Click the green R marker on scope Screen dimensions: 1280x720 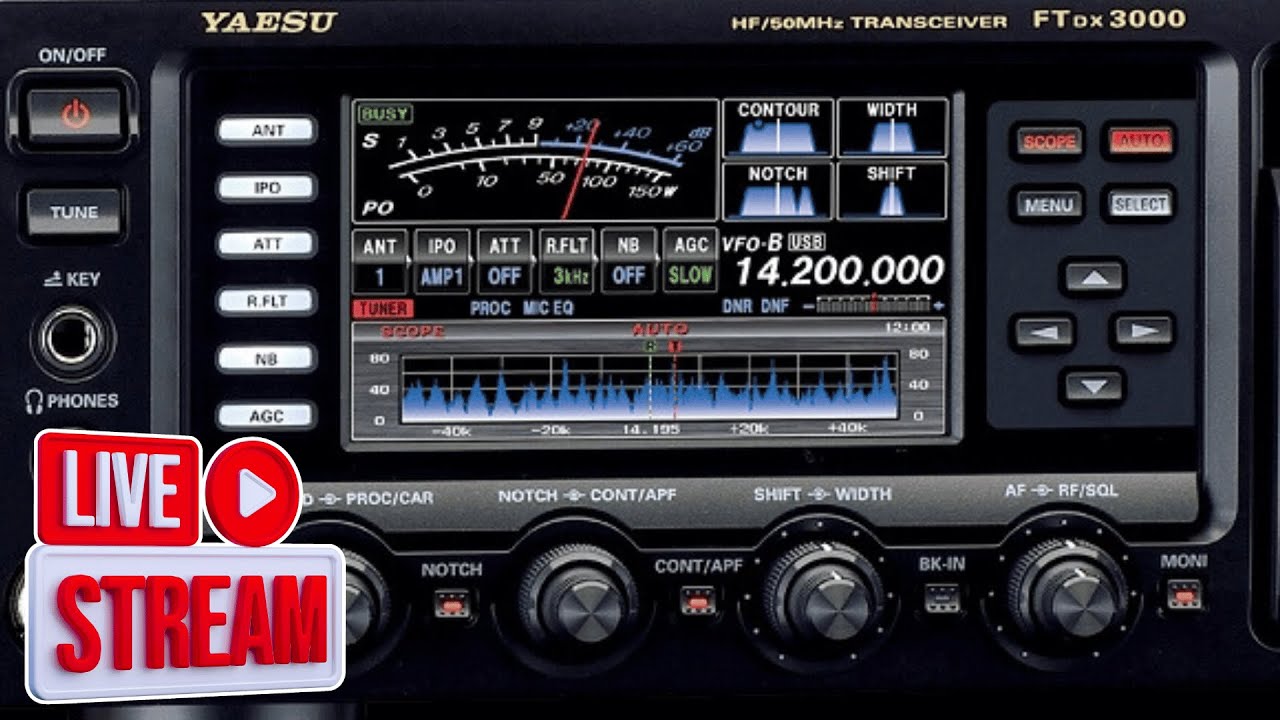click(x=650, y=347)
